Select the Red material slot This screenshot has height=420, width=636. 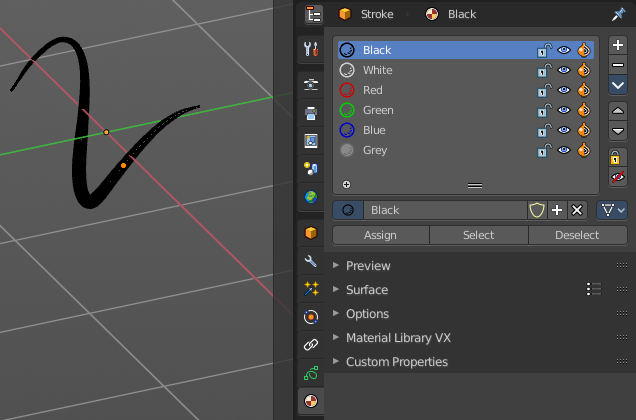[466, 90]
